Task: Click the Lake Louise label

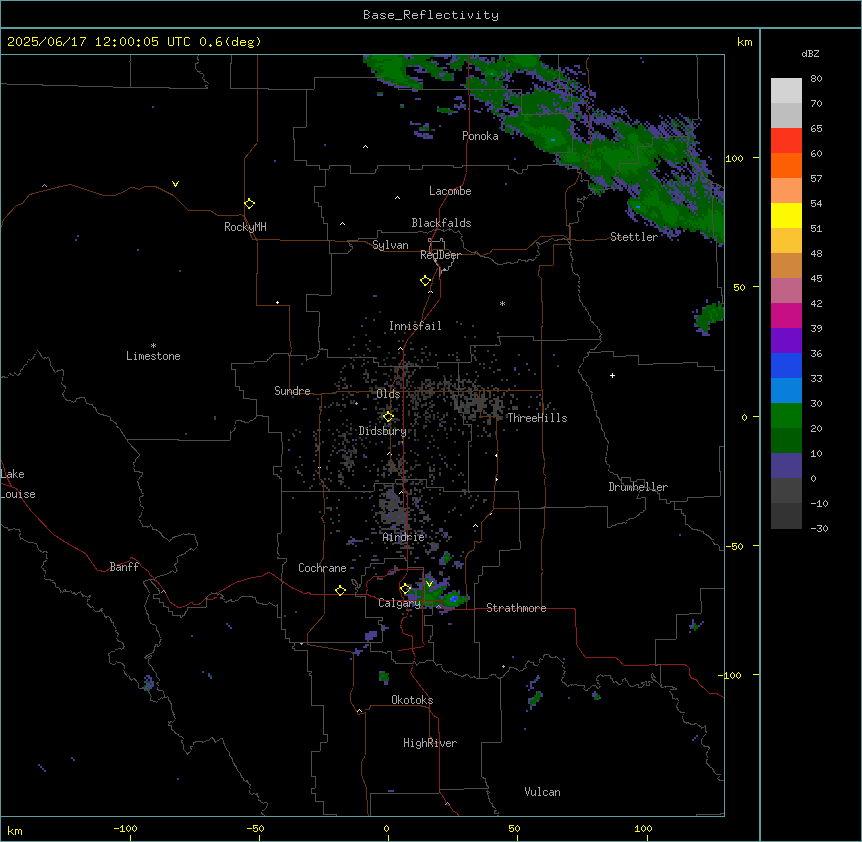Action: [18, 484]
